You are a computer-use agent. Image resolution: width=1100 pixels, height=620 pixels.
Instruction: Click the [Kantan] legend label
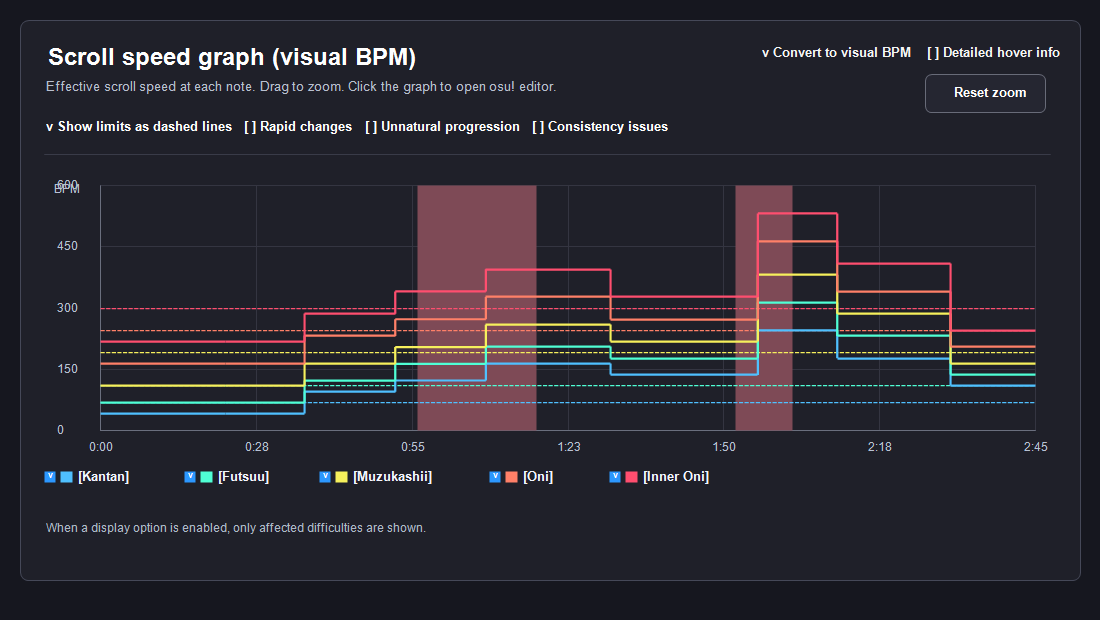click(x=104, y=477)
